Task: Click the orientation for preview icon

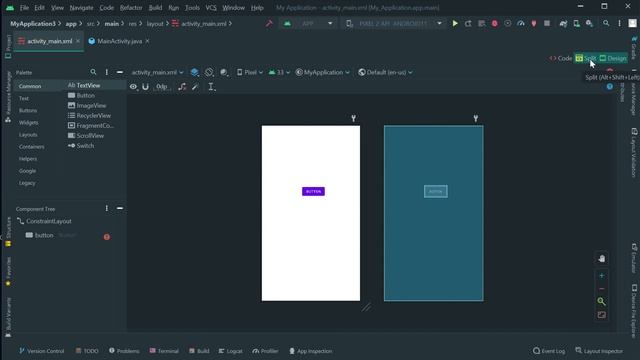Action: 209,72
